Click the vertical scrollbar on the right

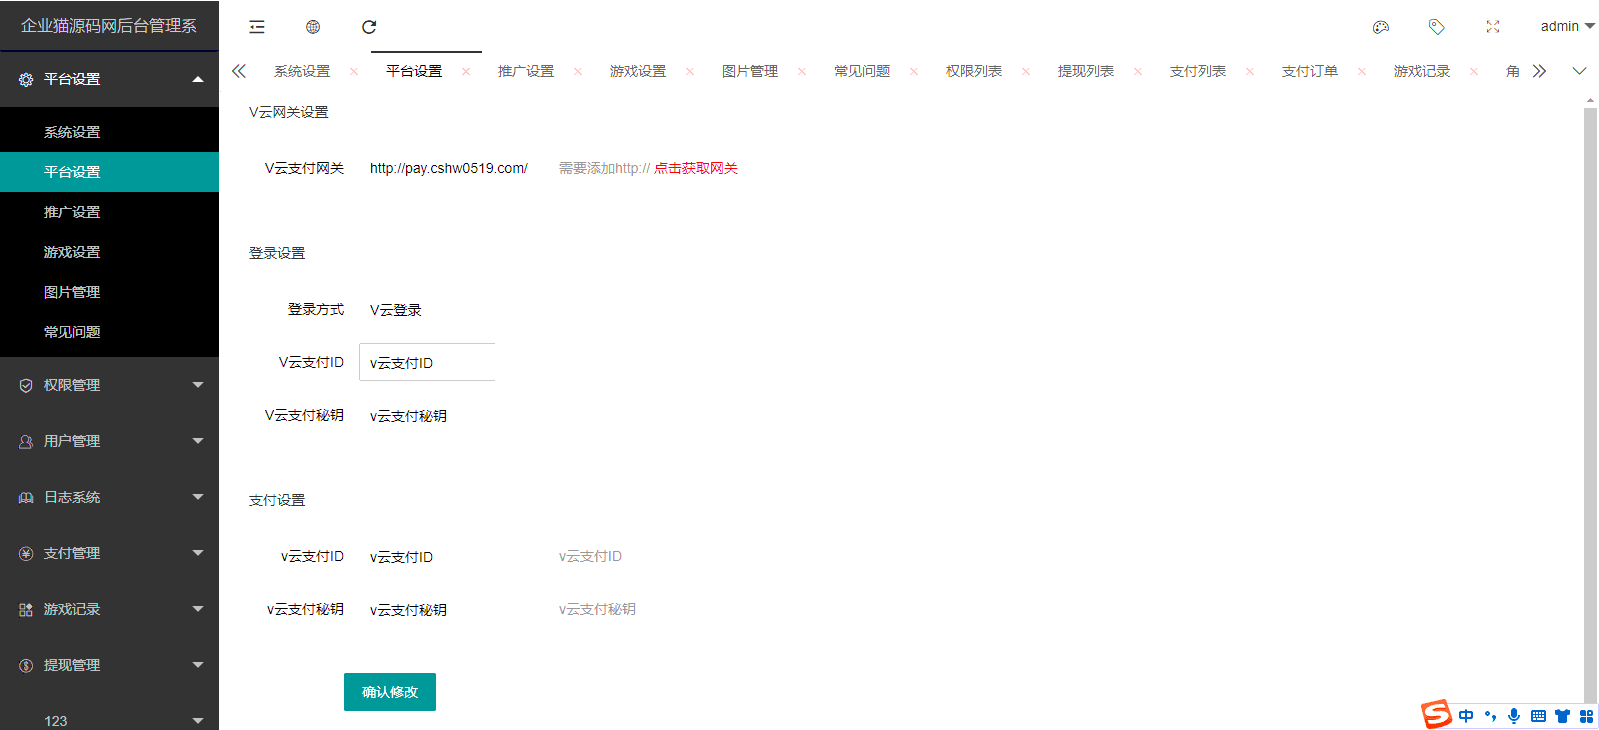click(1590, 400)
